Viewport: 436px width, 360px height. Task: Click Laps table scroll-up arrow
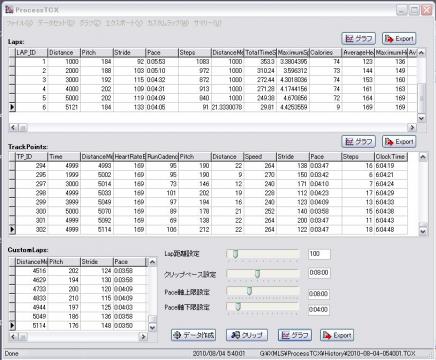[421, 53]
